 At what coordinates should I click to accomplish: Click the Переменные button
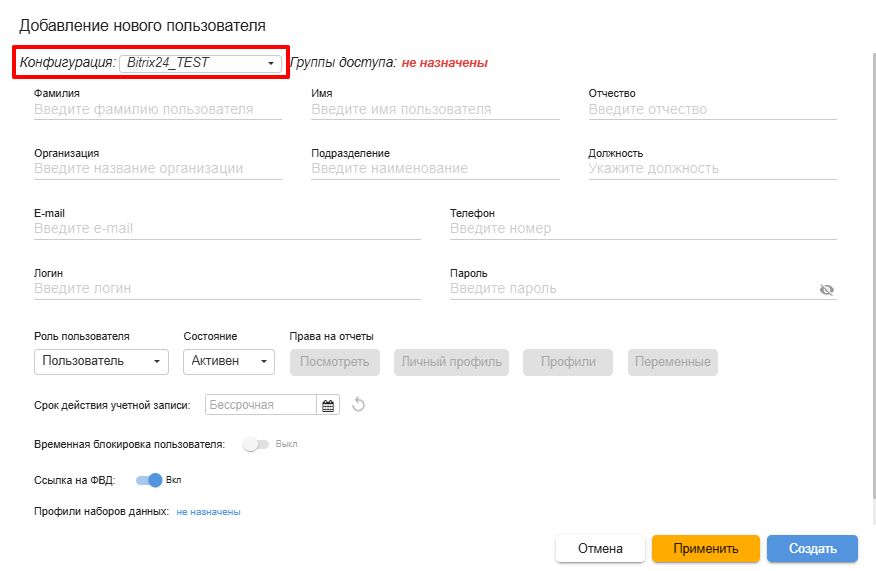click(x=673, y=362)
